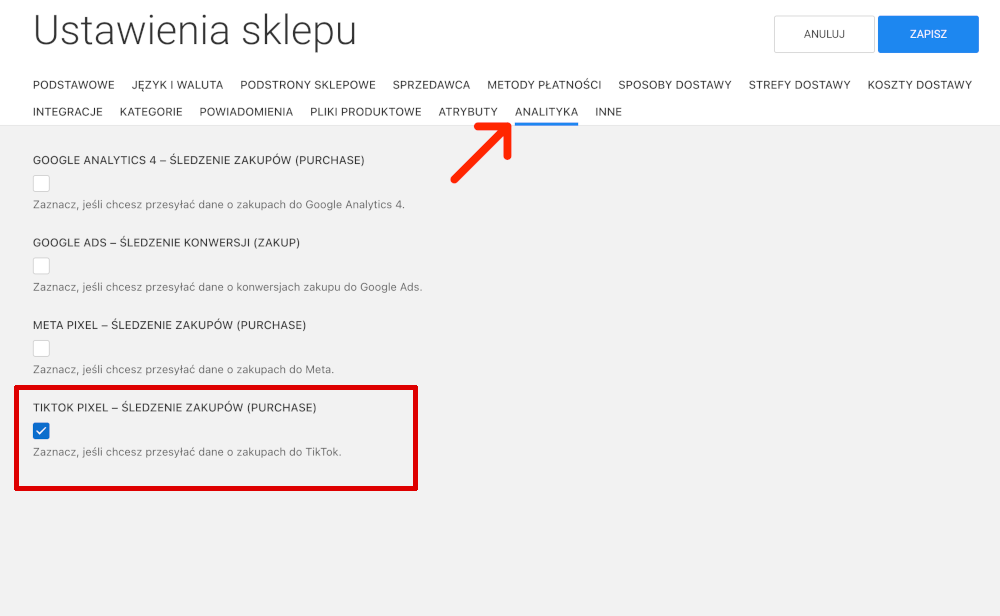Switch to the SPOSOBY DOSTAWY tab
This screenshot has width=1000, height=616.
675,85
